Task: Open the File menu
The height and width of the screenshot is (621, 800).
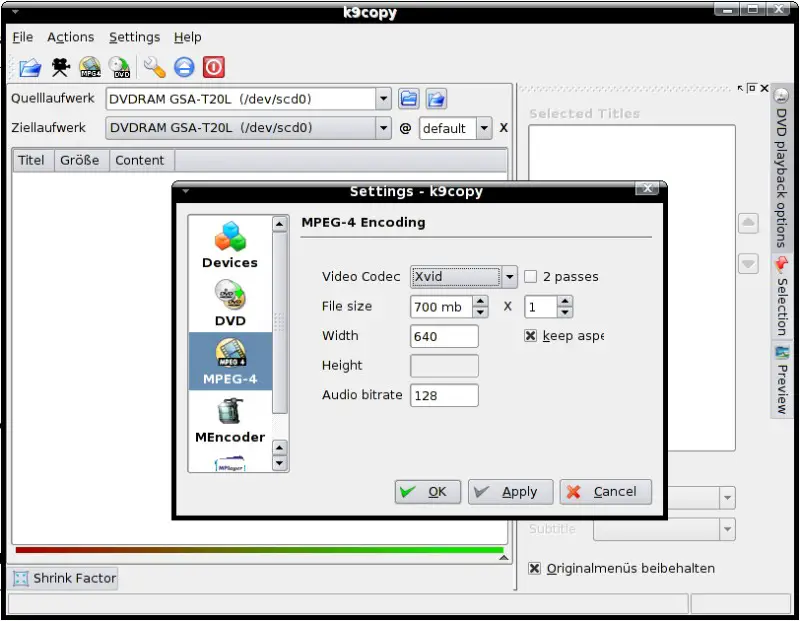Action: [22, 37]
